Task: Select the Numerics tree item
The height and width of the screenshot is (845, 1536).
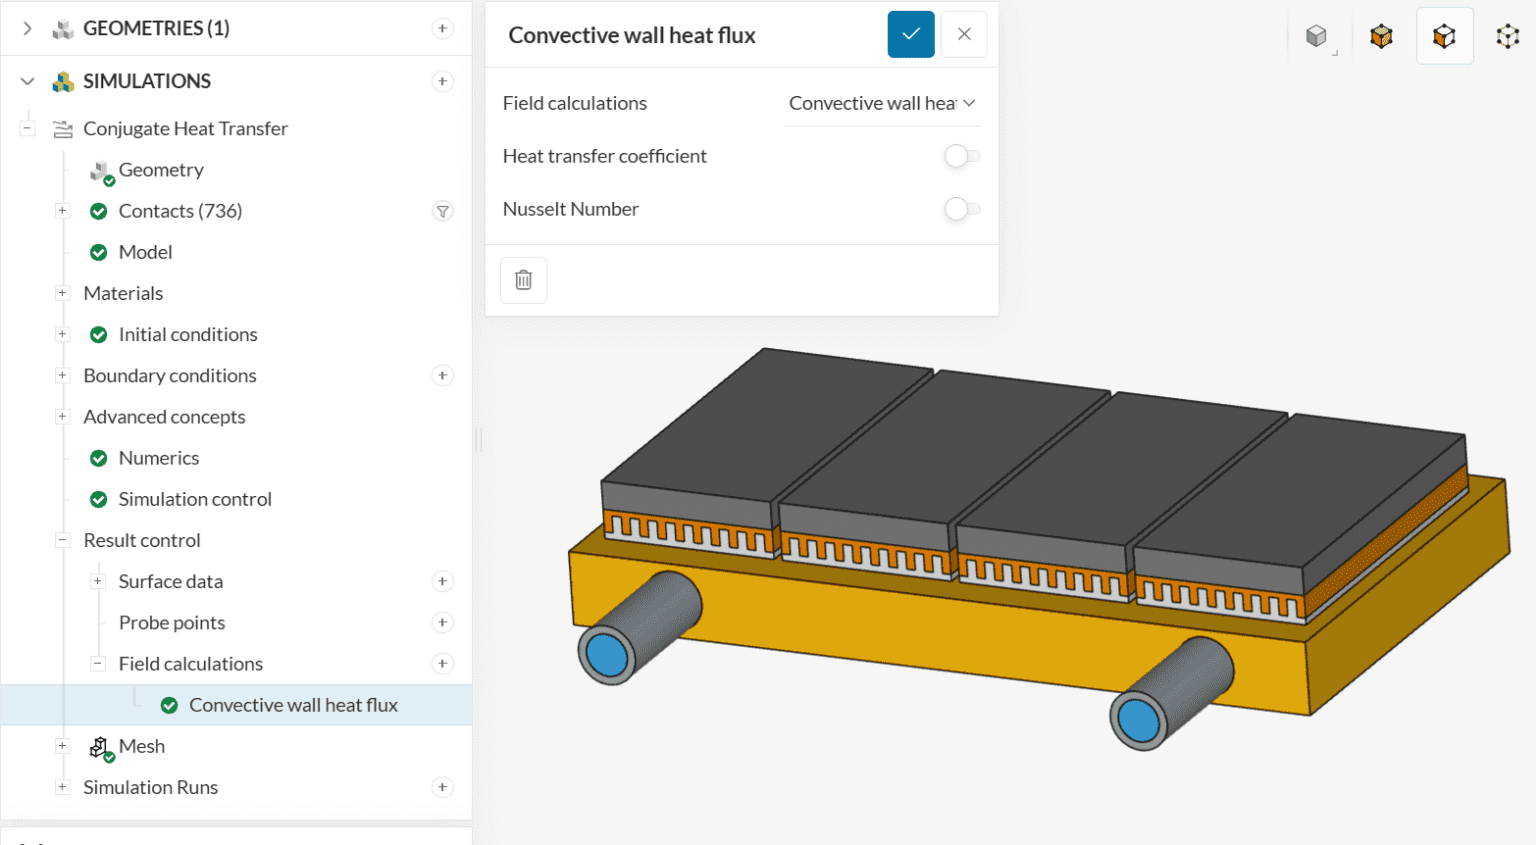Action: 158,458
